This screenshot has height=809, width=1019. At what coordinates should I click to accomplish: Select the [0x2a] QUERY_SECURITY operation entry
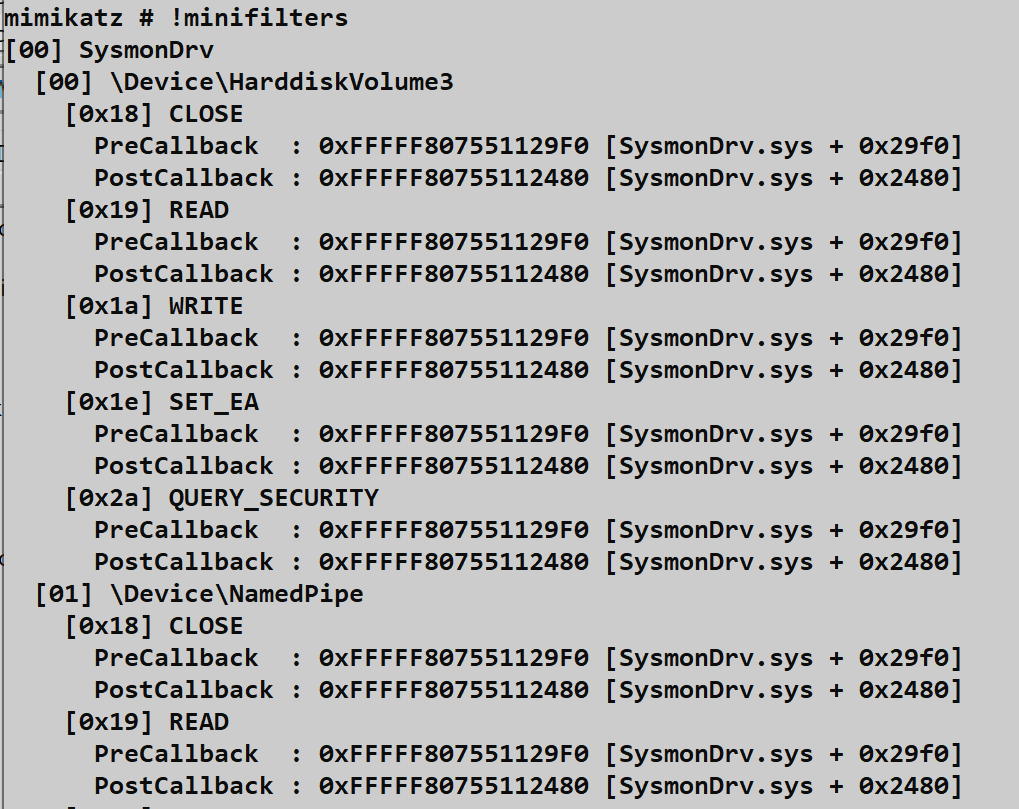coord(222,498)
